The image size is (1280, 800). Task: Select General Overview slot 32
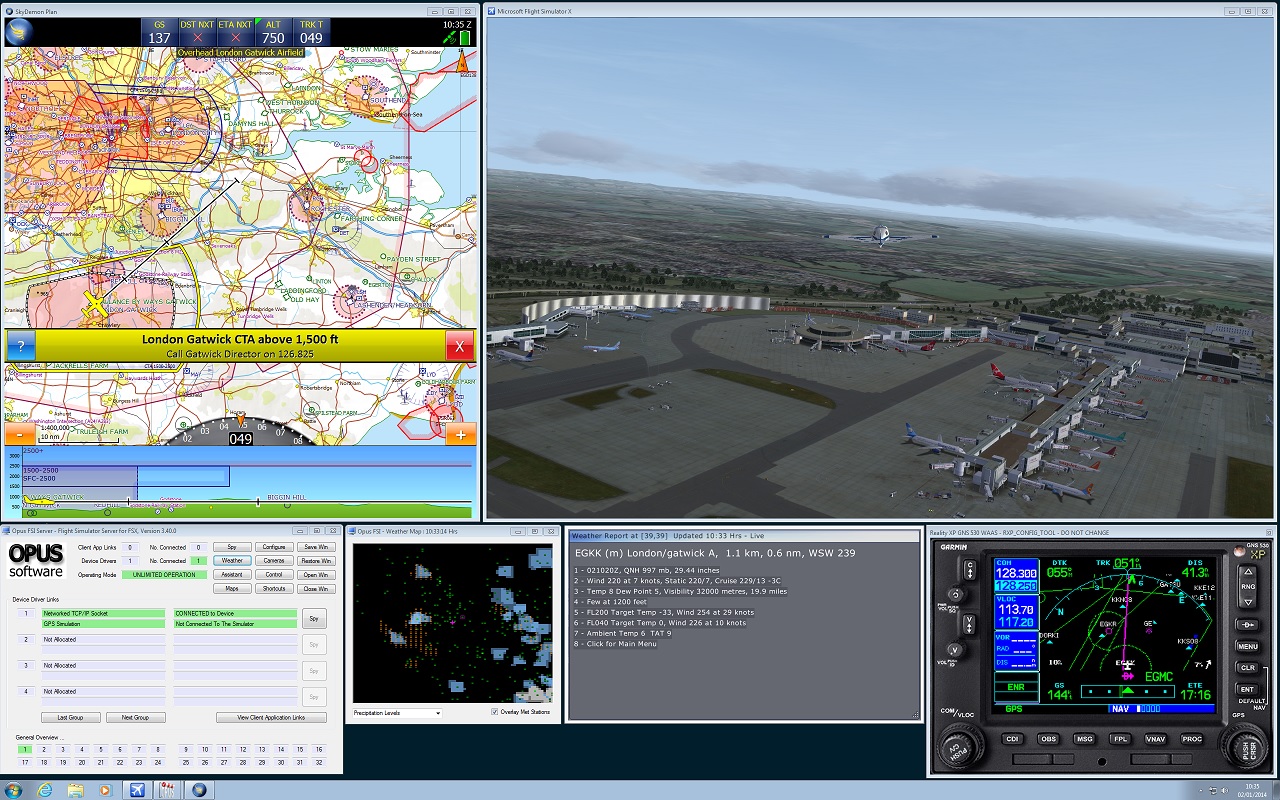(319, 762)
